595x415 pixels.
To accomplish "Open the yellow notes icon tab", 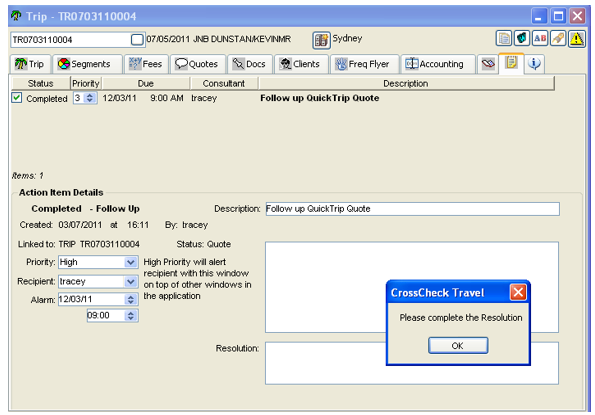I will coord(511,63).
